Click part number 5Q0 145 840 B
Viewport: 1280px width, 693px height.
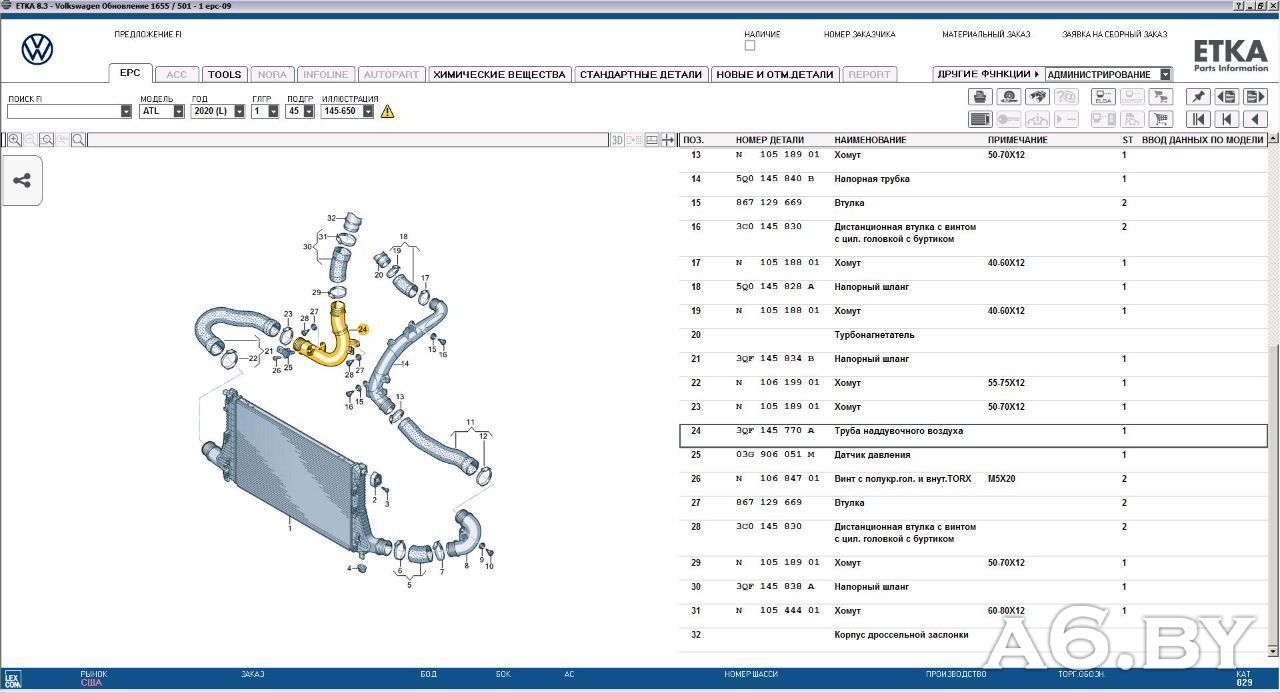tap(776, 179)
